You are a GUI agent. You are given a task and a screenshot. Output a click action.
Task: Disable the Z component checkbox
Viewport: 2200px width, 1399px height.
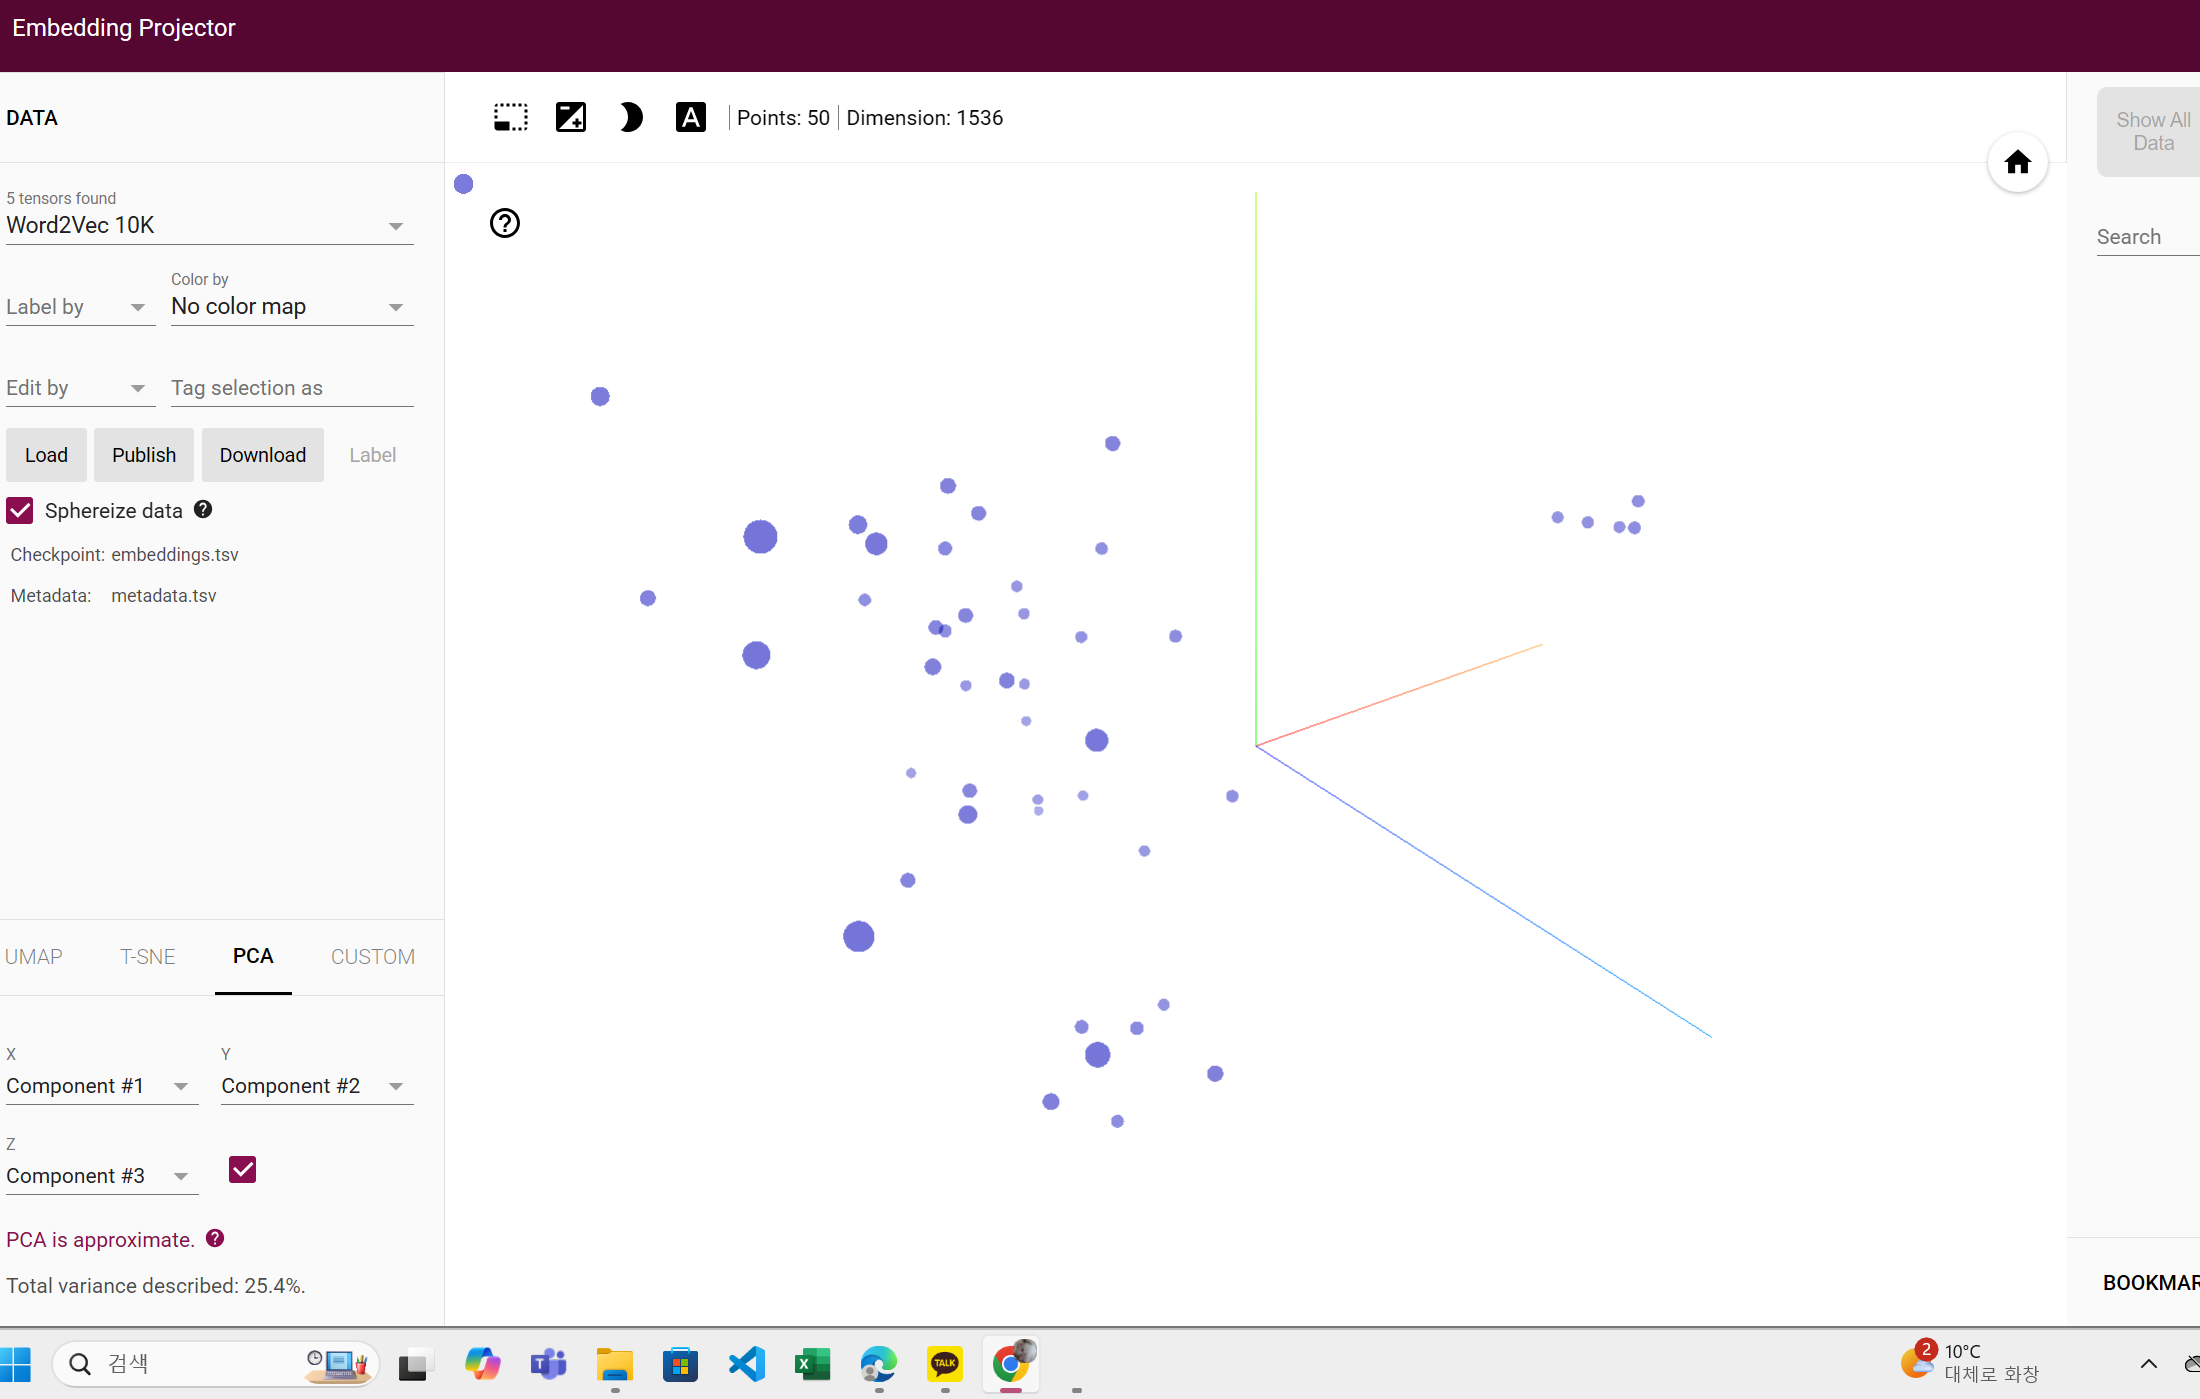coord(242,1170)
